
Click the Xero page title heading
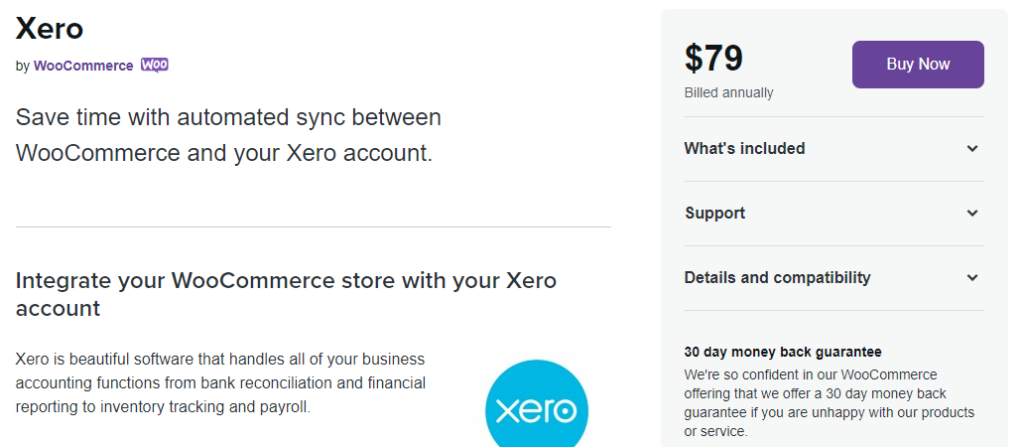(49, 28)
